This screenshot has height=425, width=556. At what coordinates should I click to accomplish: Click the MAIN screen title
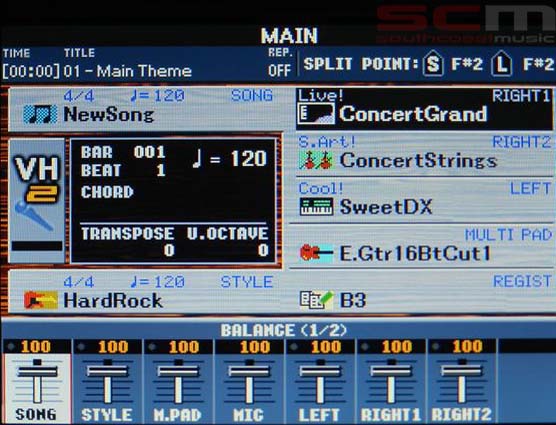289,36
